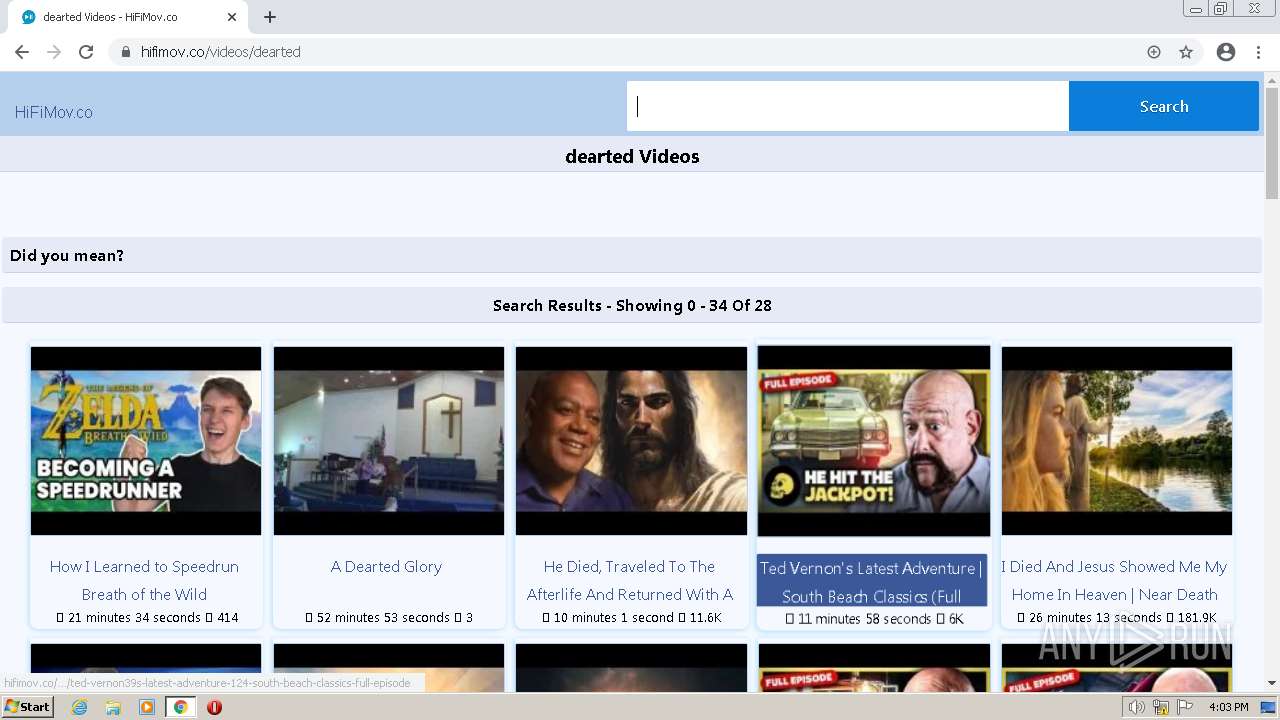This screenshot has height=720, width=1280.
Task: Switch to Chrome on the taskbar
Action: pyautogui.click(x=181, y=707)
